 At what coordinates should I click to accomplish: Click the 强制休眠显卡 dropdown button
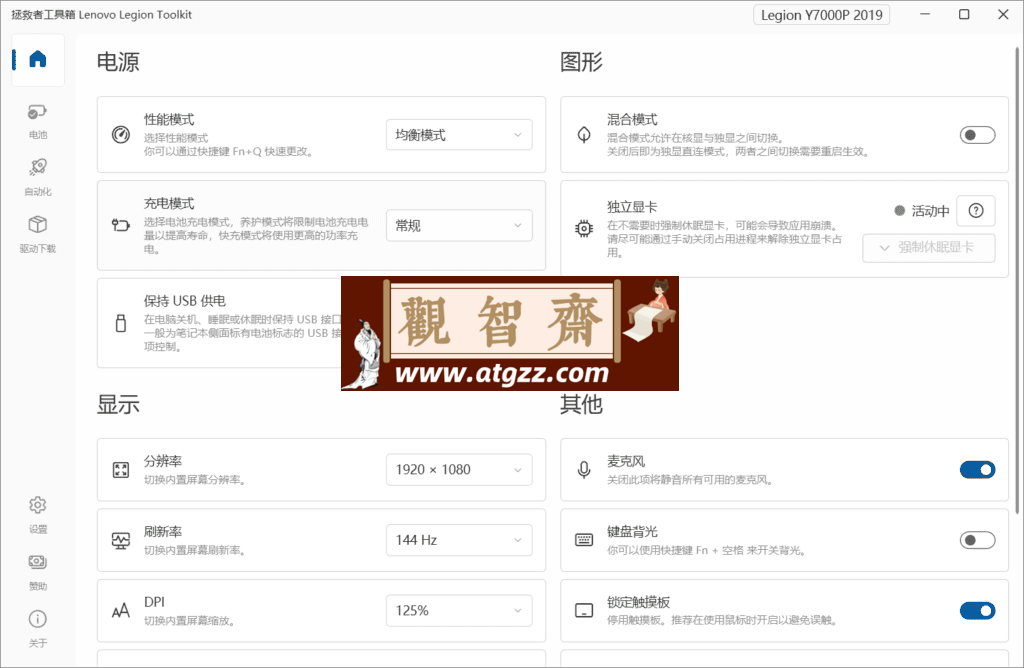click(x=929, y=247)
